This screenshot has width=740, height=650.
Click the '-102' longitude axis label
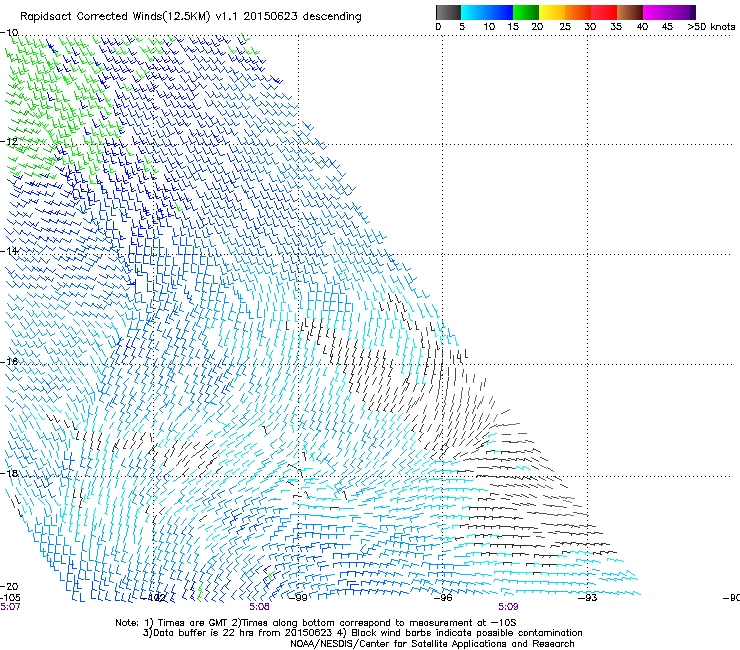(x=154, y=598)
